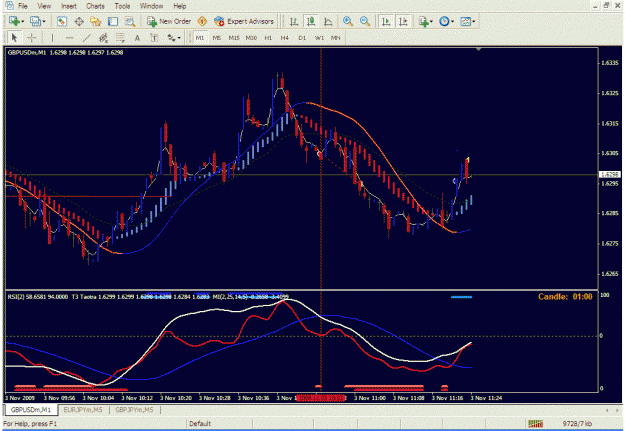The height and width of the screenshot is (431, 625).
Task: Select the Horizontal Line drawing tool
Action: coord(69,38)
